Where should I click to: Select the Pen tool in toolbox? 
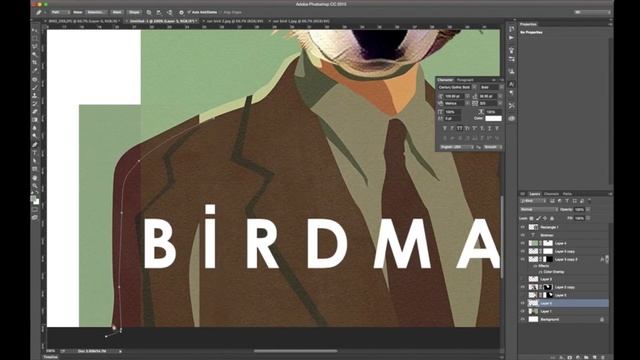coord(35,144)
